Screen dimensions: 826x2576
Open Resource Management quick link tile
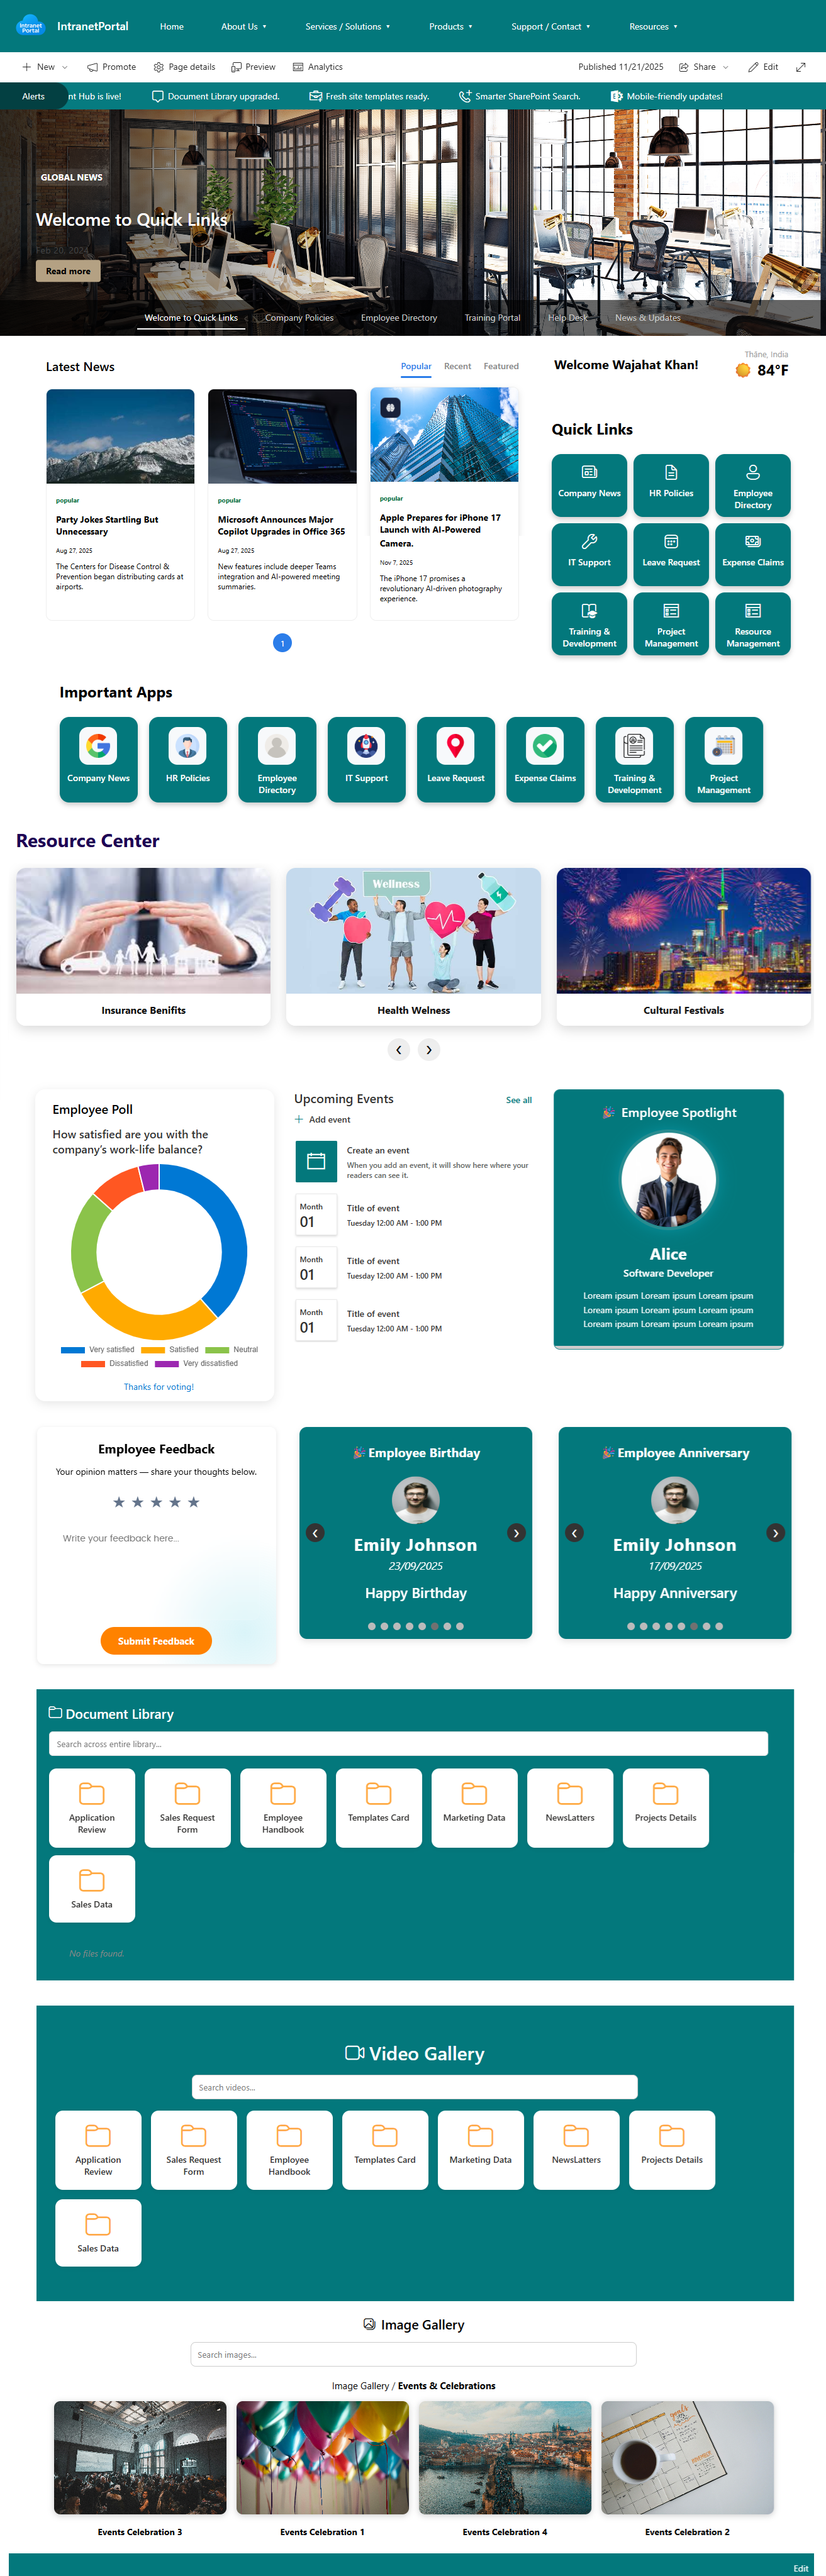(753, 624)
